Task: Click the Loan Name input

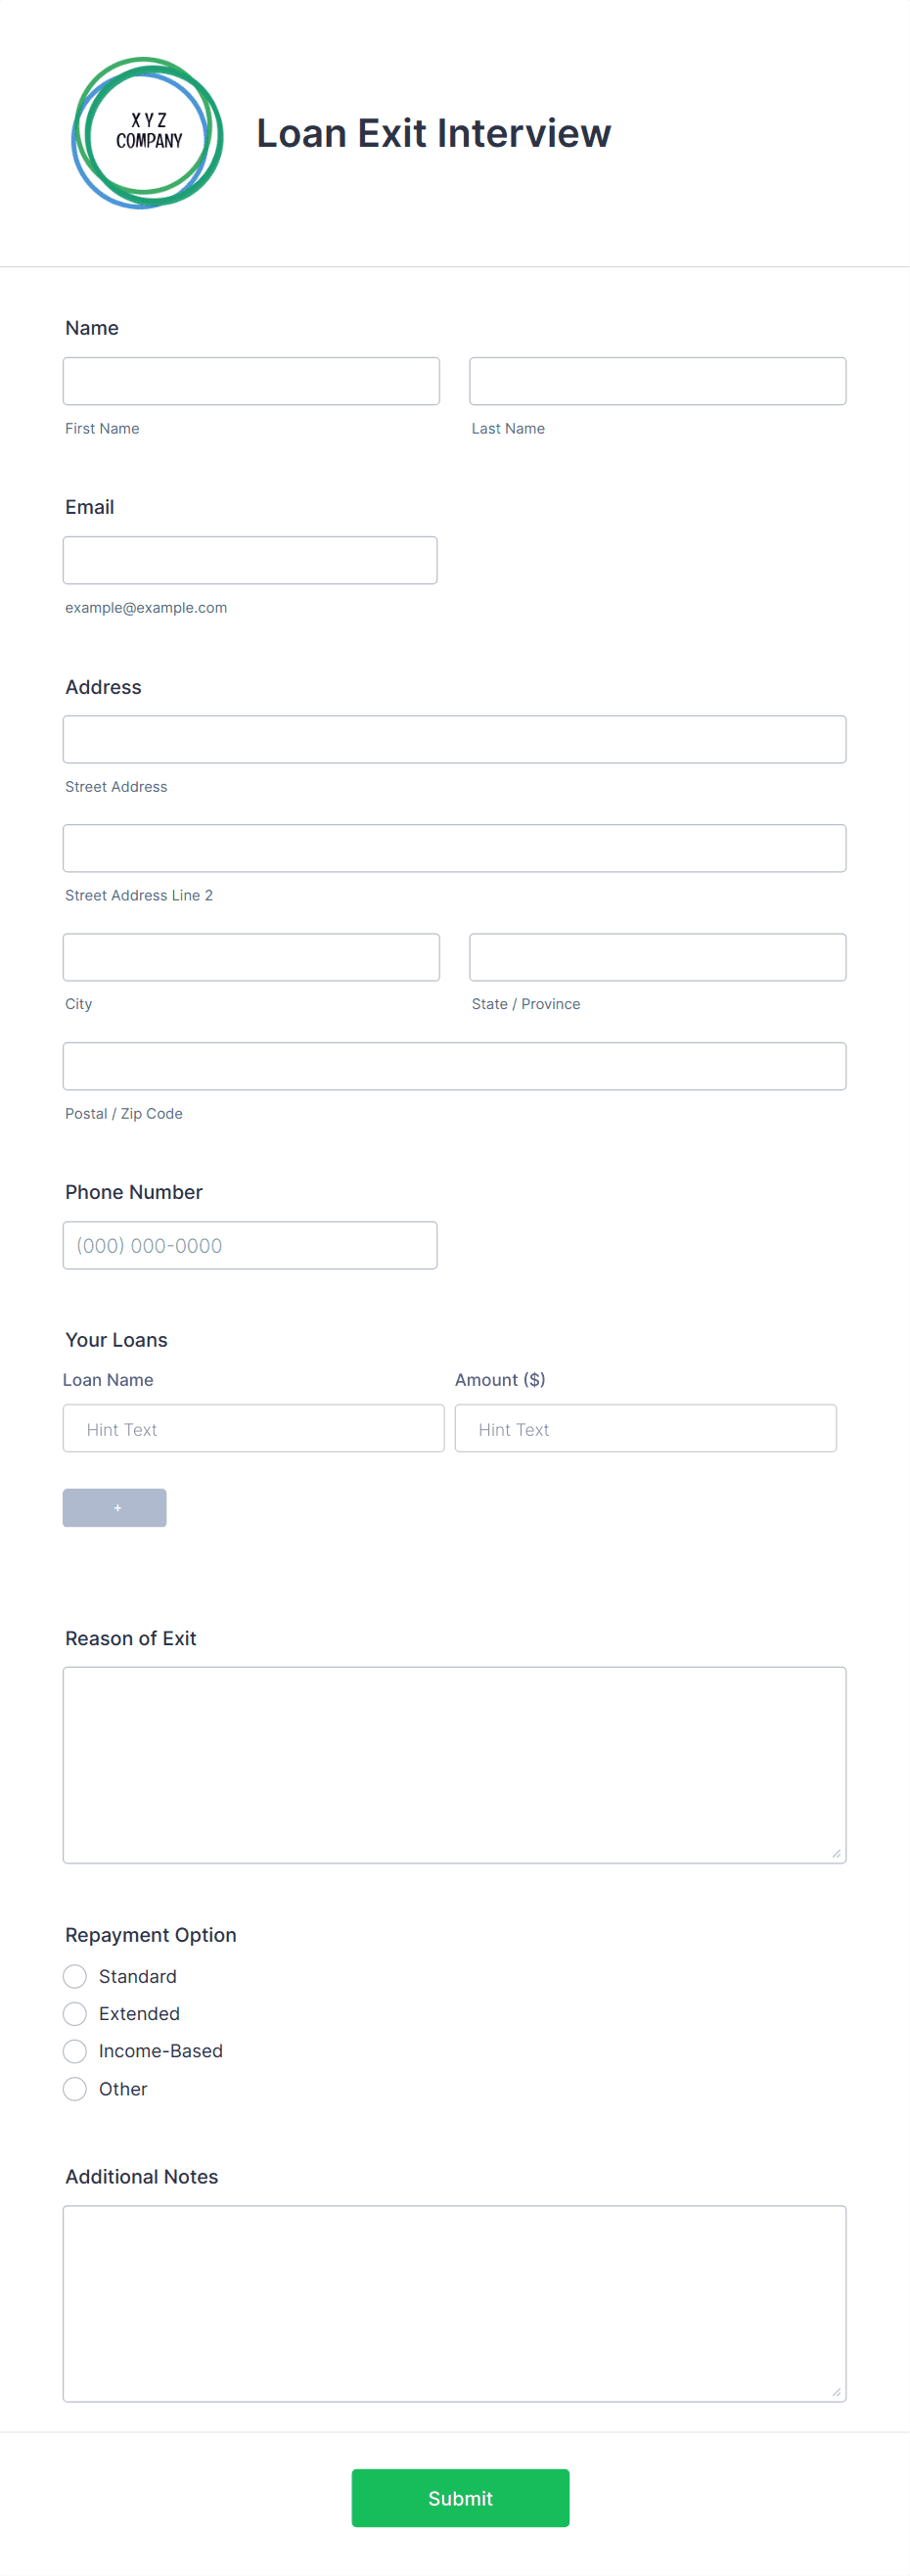Action: pos(254,1428)
